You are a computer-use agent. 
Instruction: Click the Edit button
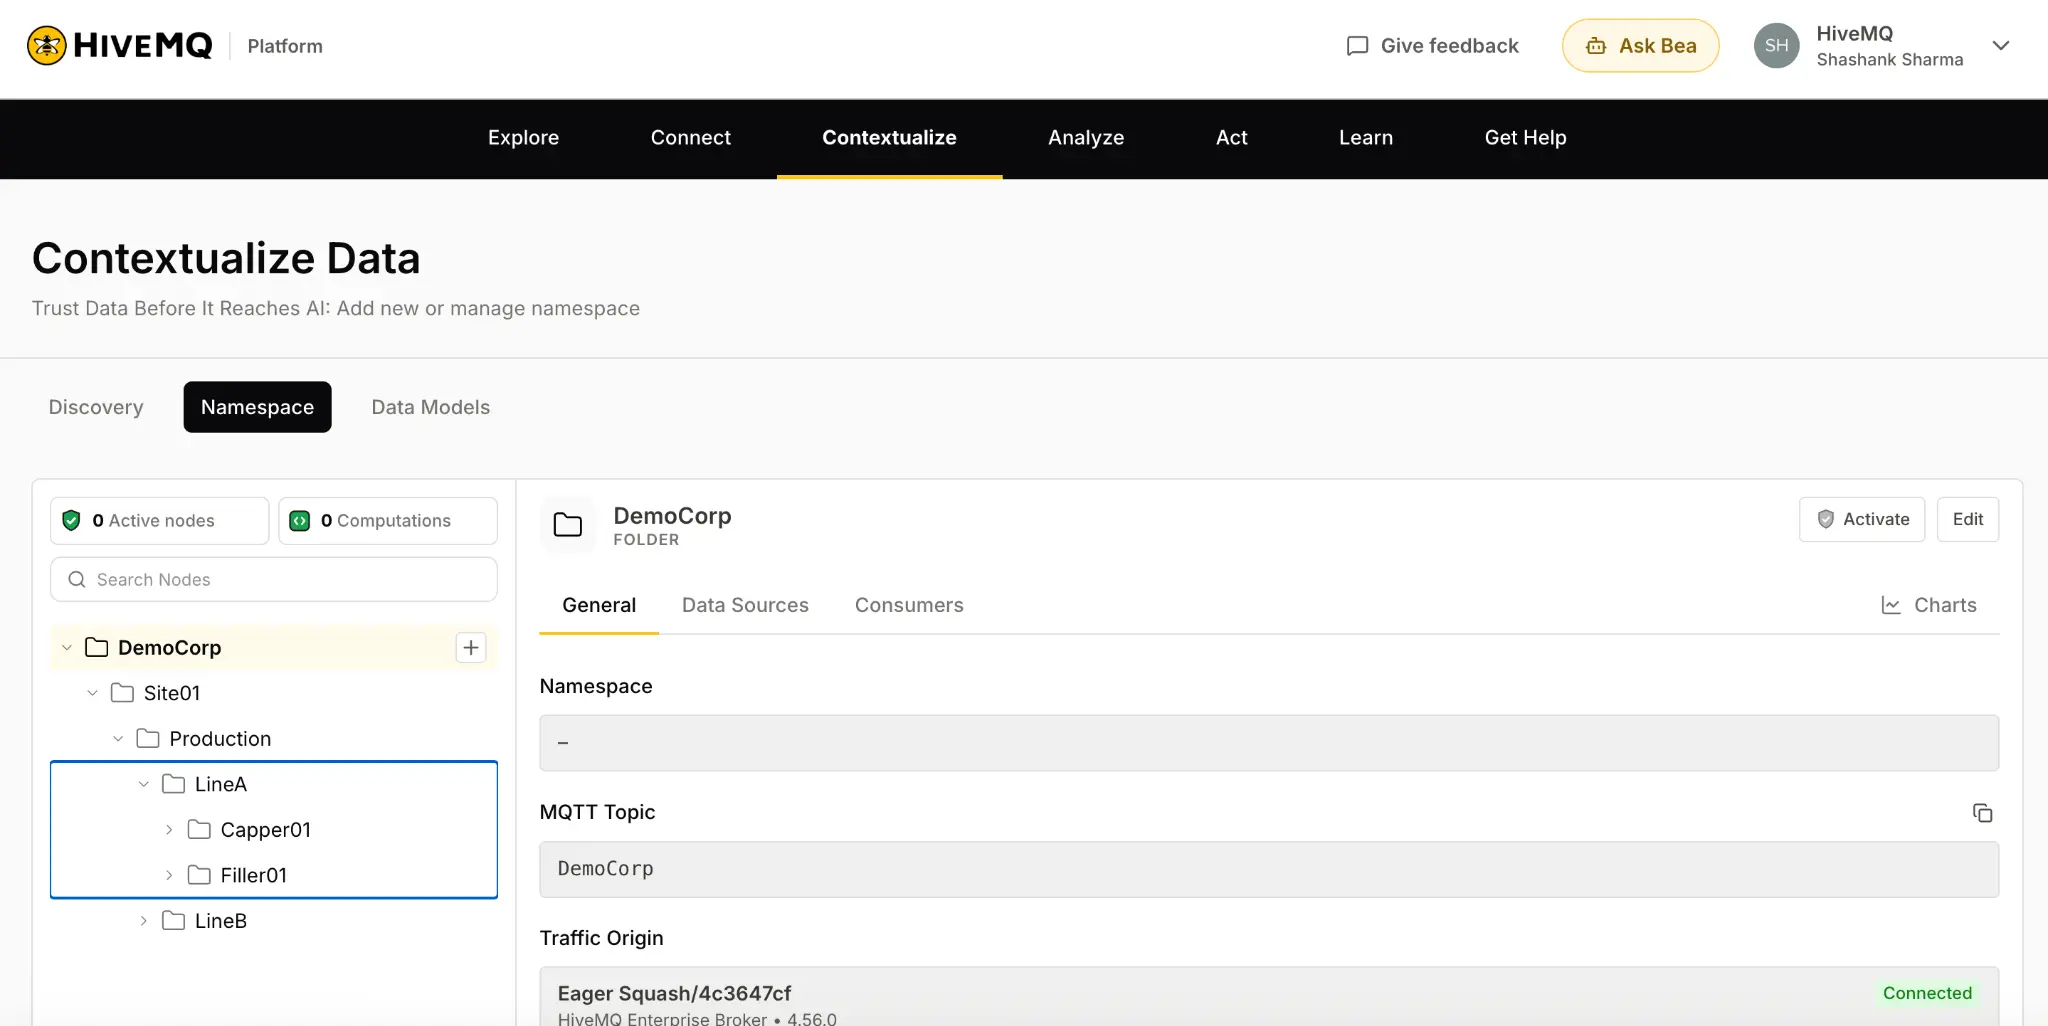click(1968, 519)
